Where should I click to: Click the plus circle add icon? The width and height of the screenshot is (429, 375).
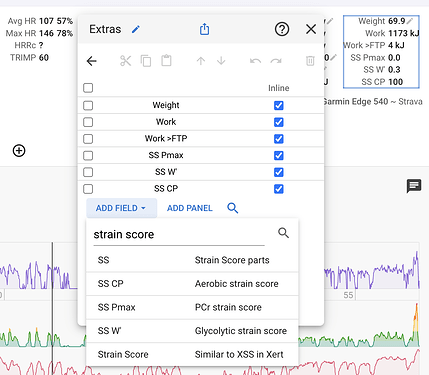[x=19, y=151]
